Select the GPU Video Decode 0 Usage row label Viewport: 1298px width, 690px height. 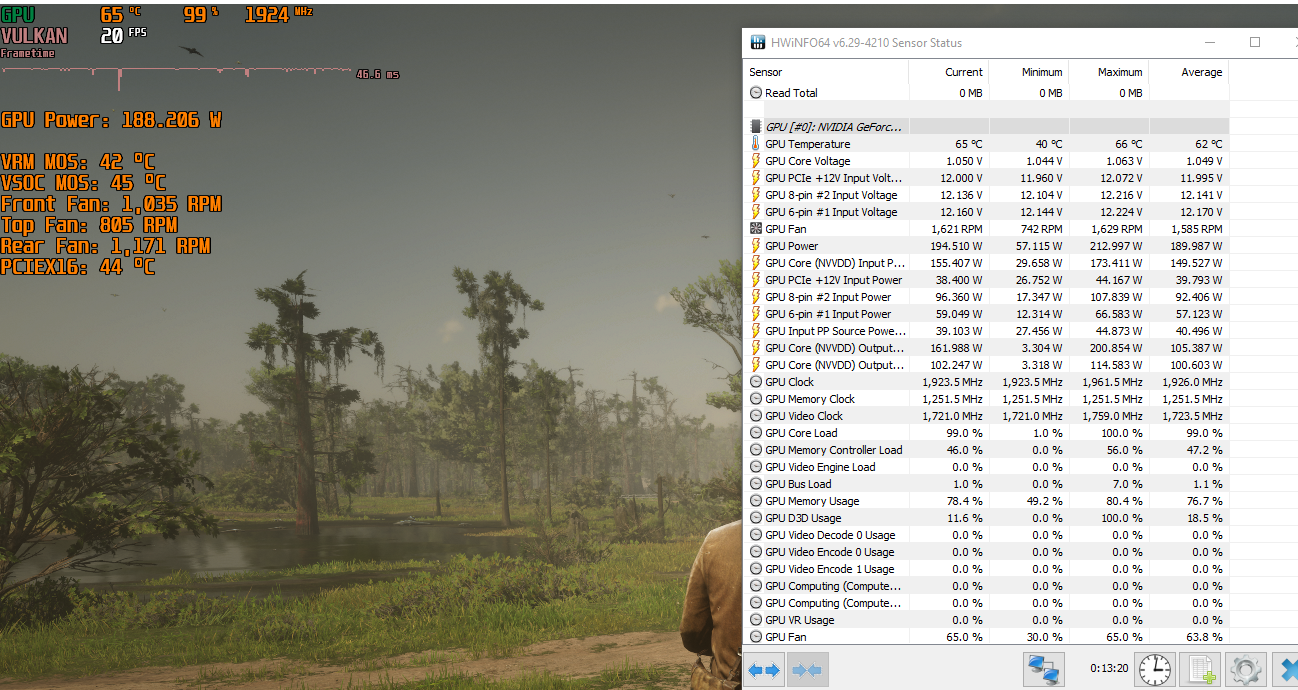830,535
